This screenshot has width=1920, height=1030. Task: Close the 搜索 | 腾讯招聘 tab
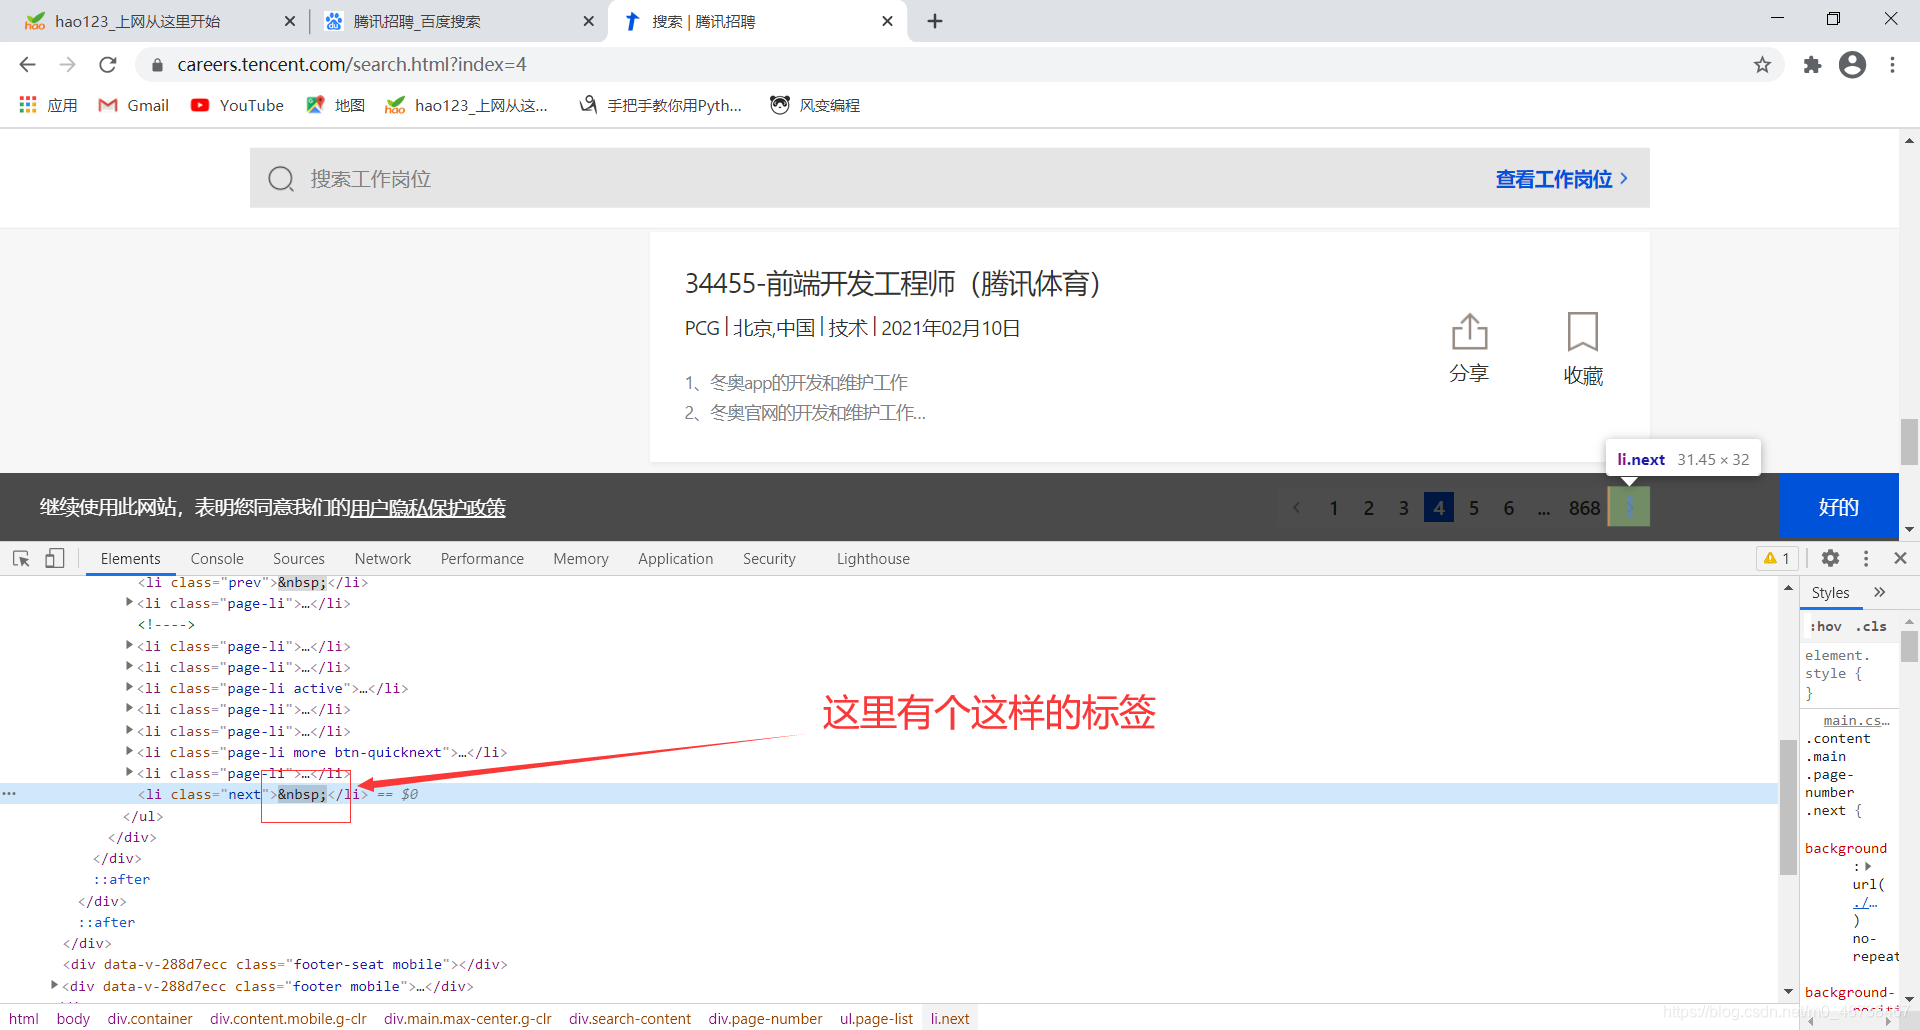click(887, 21)
